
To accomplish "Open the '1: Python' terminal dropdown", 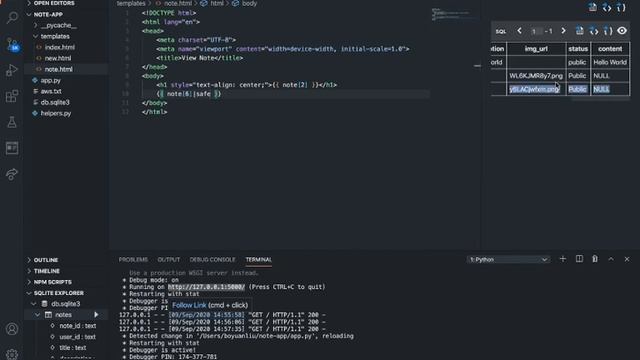I will point(508,259).
